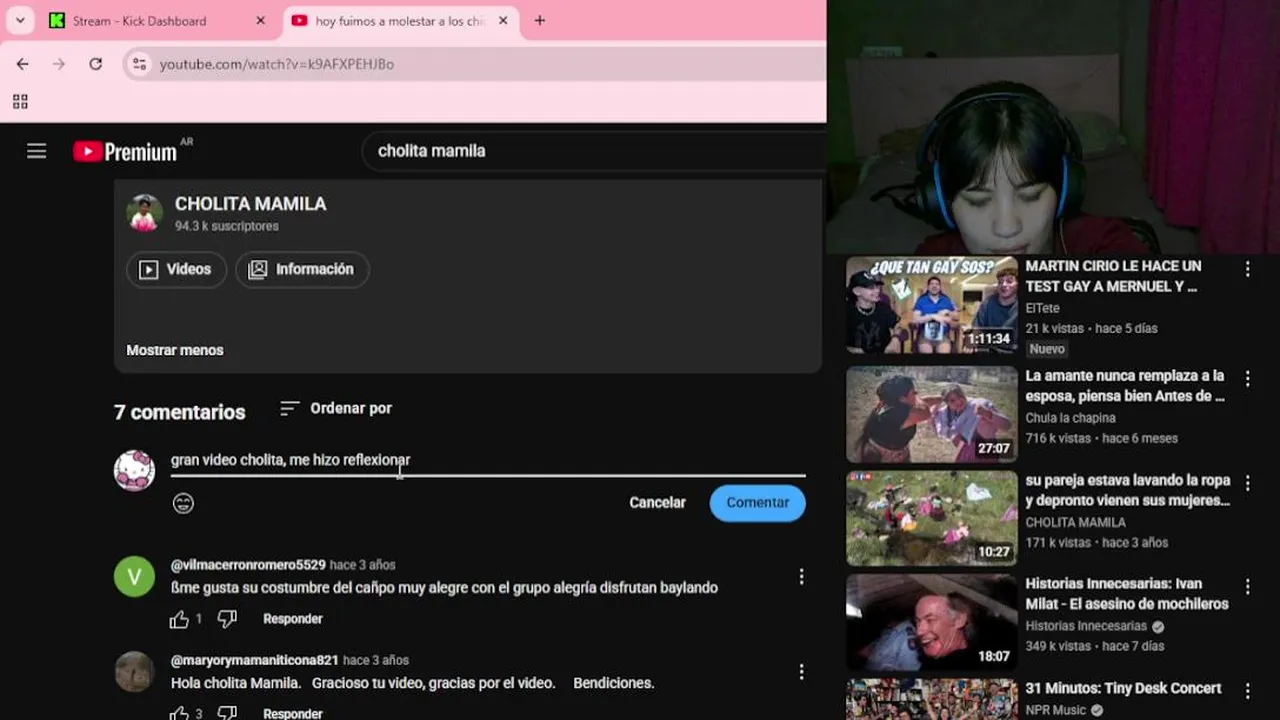Screen dimensions: 1280x720
Task: Open CHOLITA MAMILA channel avatar
Action: click(x=144, y=213)
